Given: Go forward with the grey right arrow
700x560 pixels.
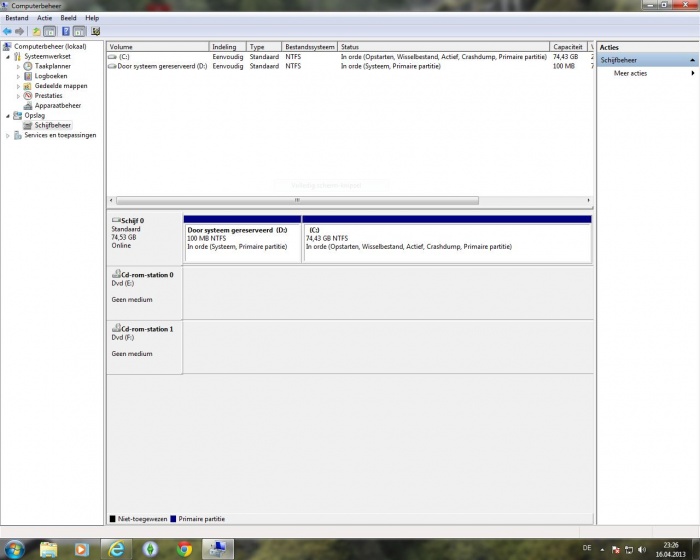Looking at the screenshot, I should [x=19, y=31].
